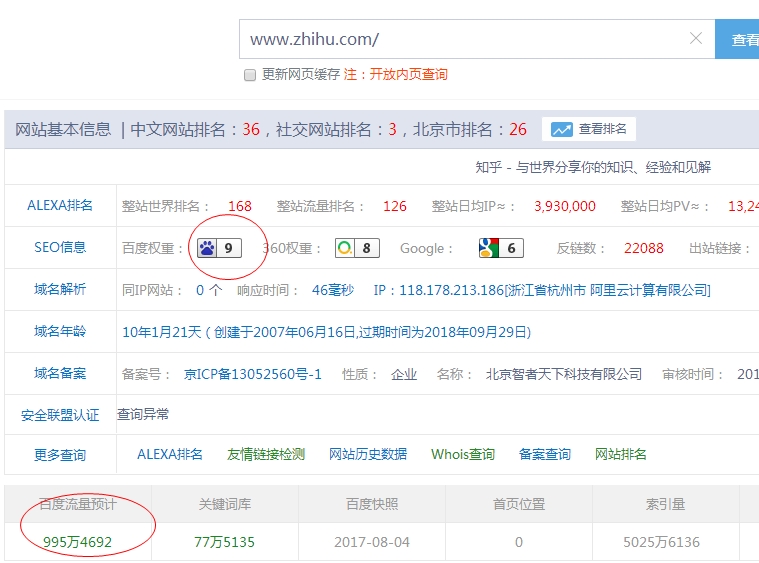Click the 360 weight badge showing 8
The width and height of the screenshot is (759, 563).
357,248
